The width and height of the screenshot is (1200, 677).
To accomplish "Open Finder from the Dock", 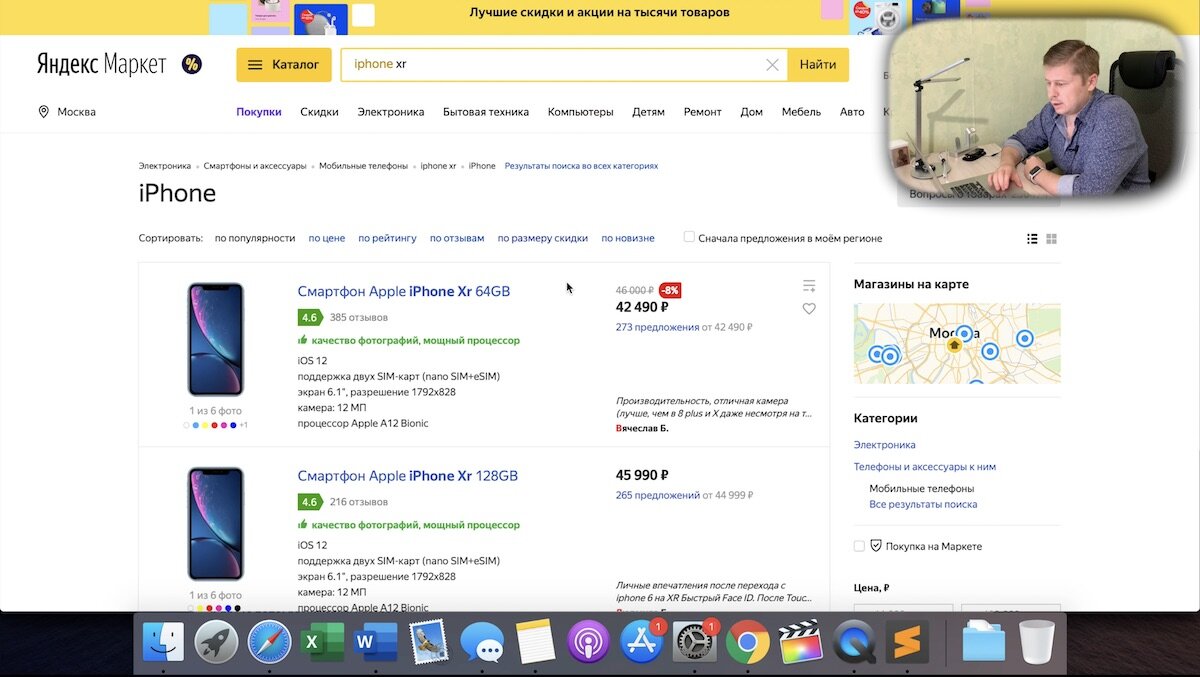I will pos(163,642).
